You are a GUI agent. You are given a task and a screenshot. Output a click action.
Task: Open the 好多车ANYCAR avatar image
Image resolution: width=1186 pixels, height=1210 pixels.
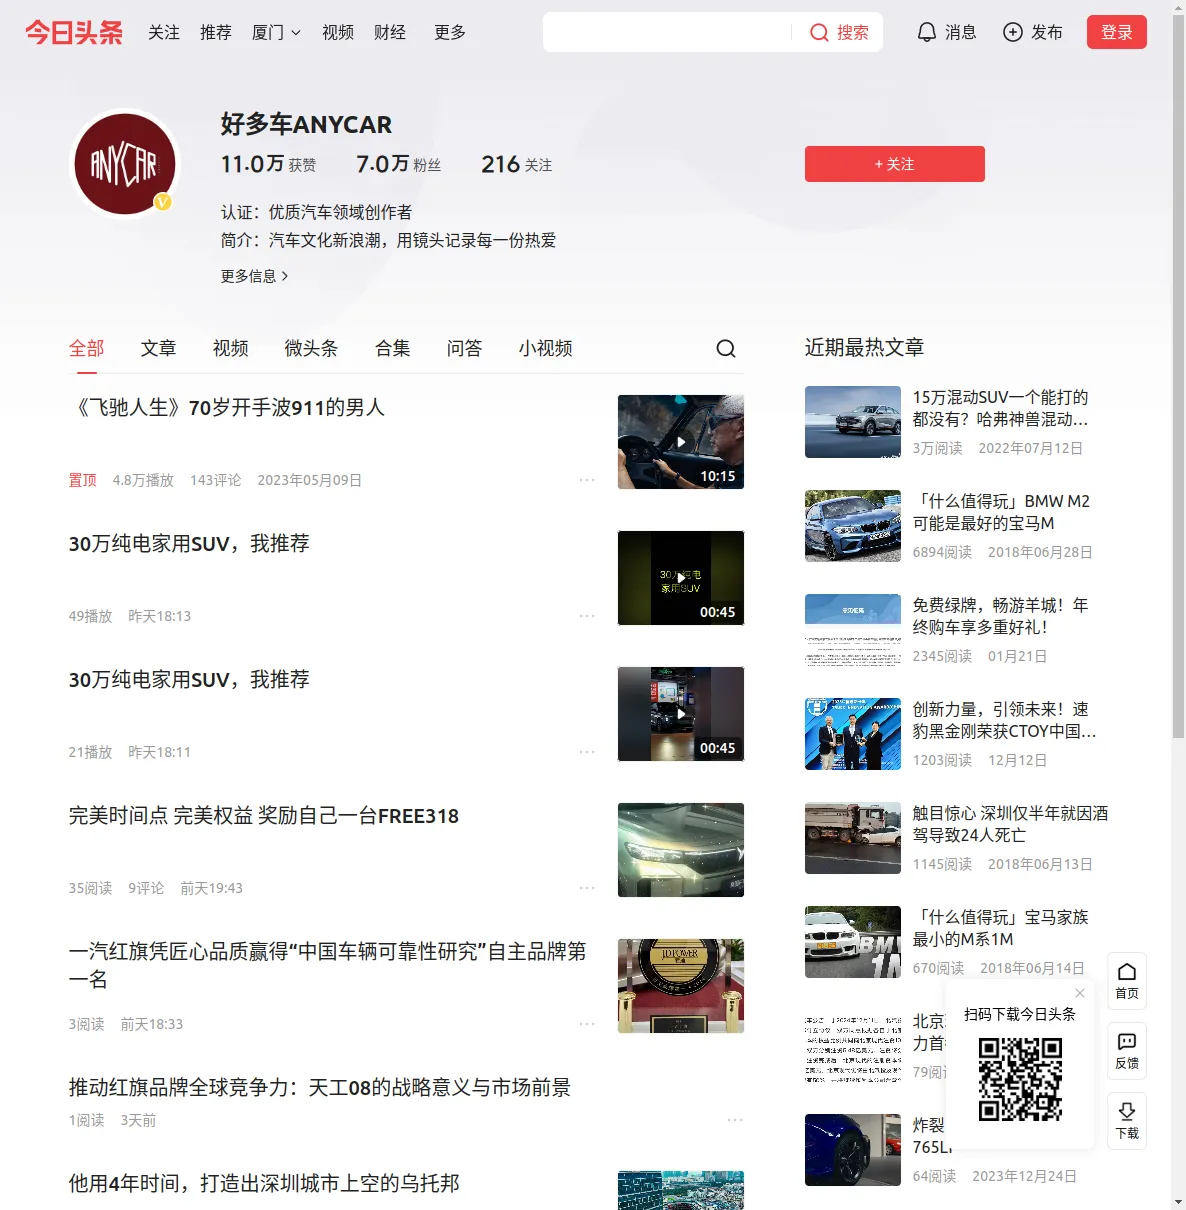(x=125, y=164)
